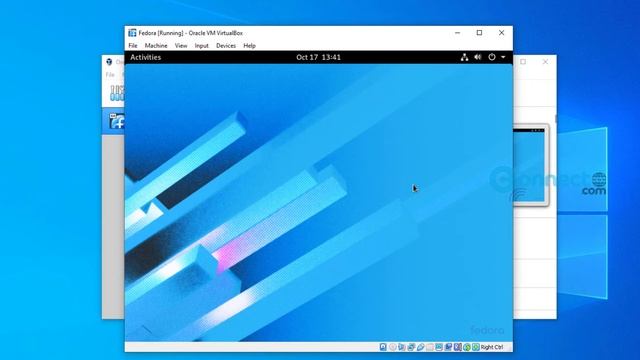Open the GNOME network status icon
This screenshot has height=360, width=640.
click(464, 57)
